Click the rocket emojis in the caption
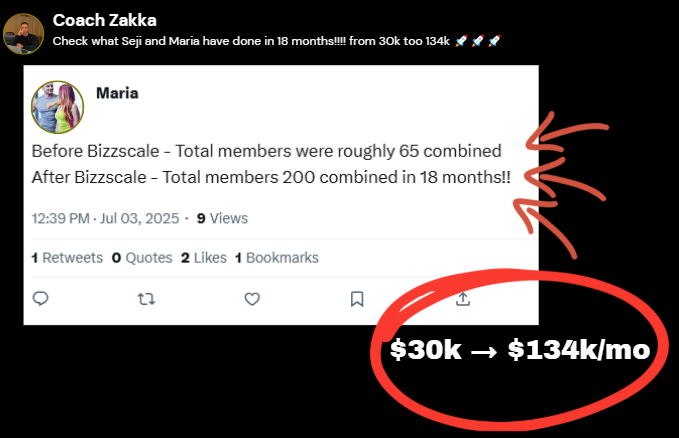Screen dimensions: 679x438 (x=477, y=41)
